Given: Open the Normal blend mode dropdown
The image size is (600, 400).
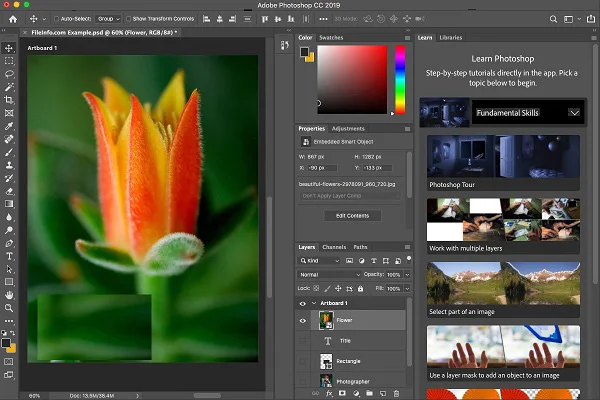Looking at the screenshot, I should pyautogui.click(x=329, y=274).
